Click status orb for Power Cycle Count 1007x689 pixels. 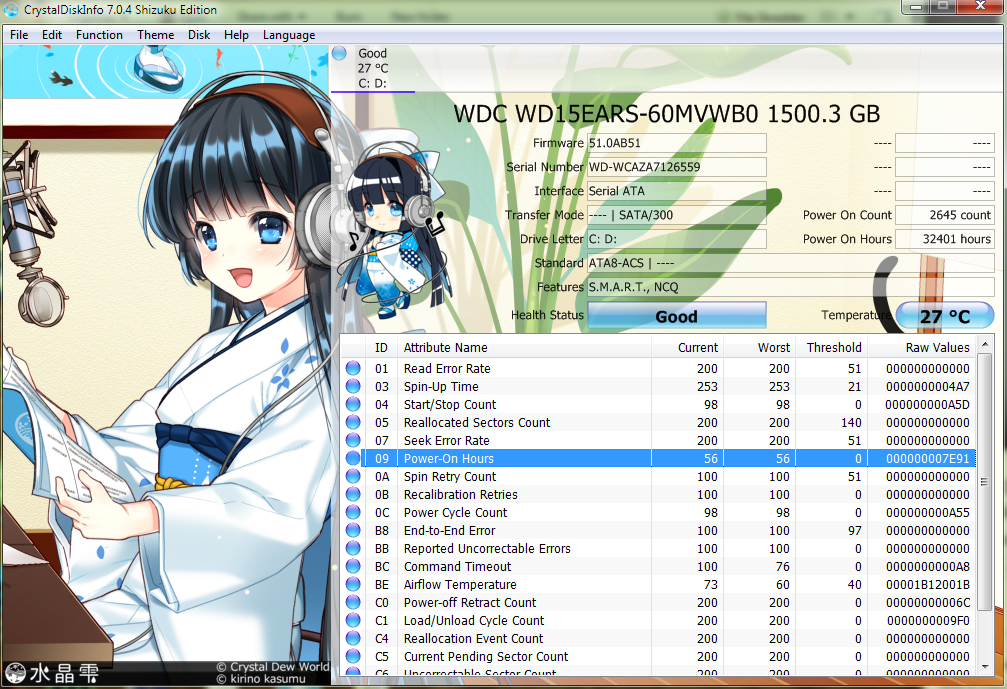pyautogui.click(x=353, y=512)
